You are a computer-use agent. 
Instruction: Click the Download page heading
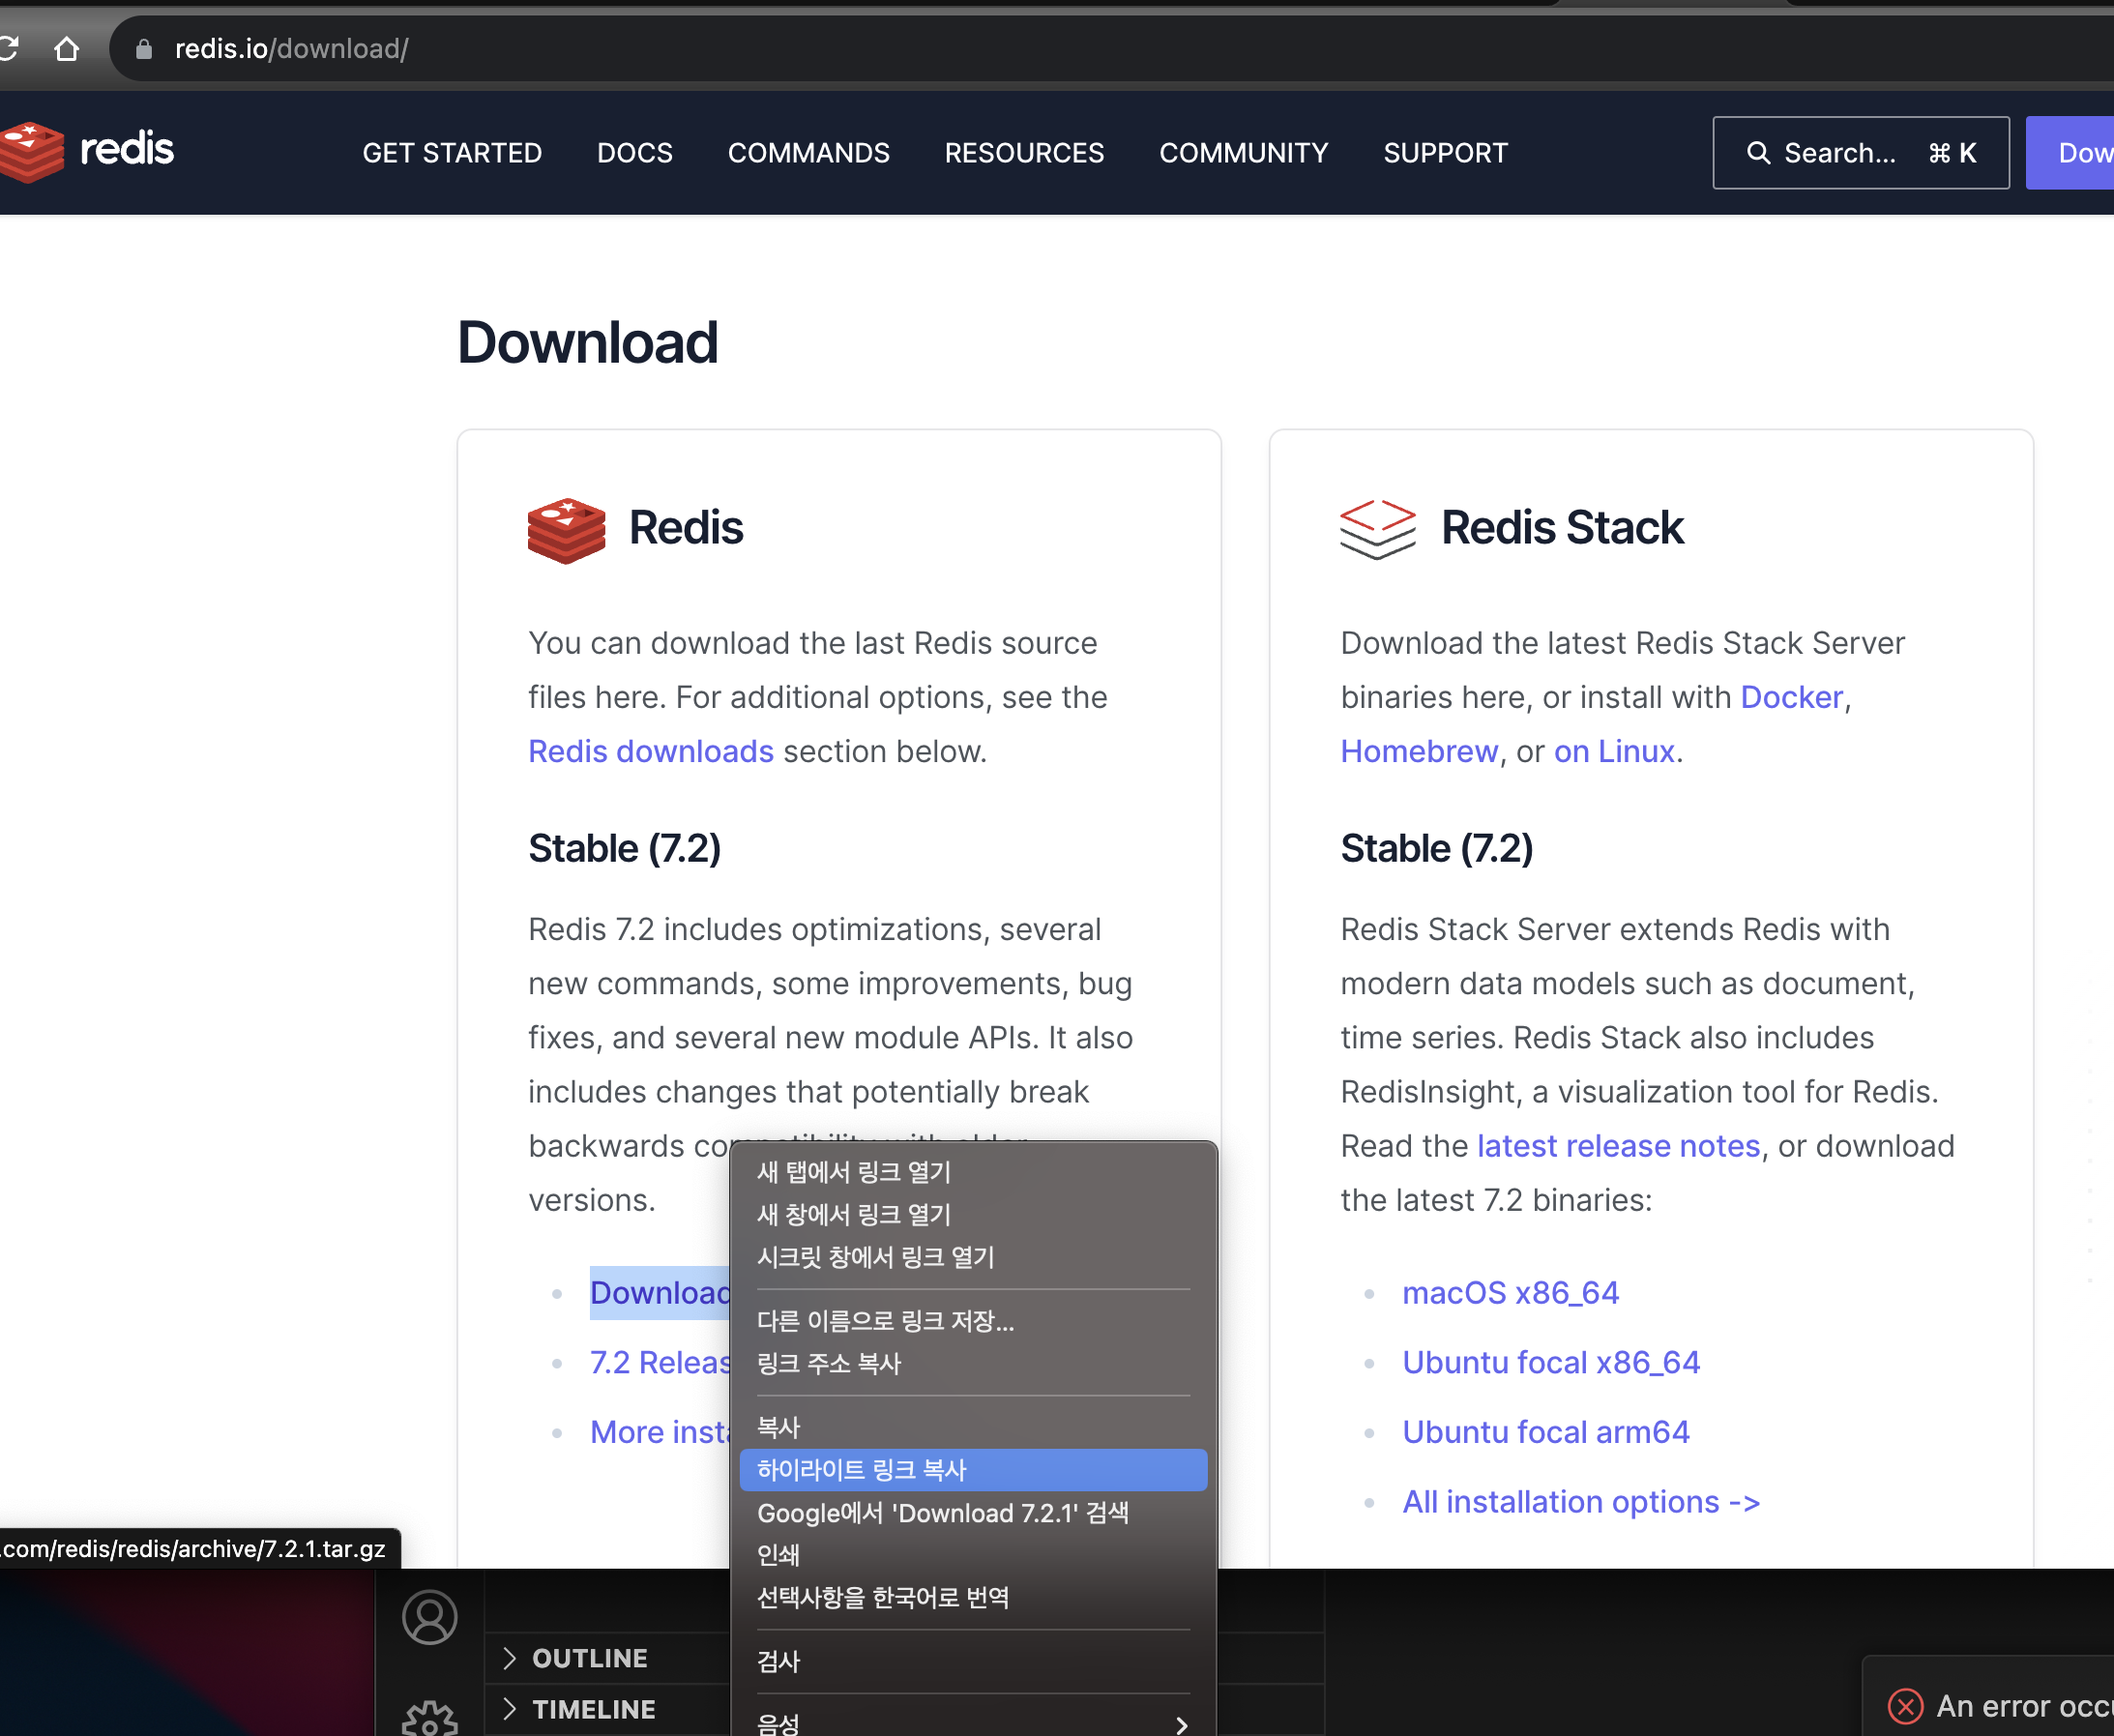click(x=587, y=342)
